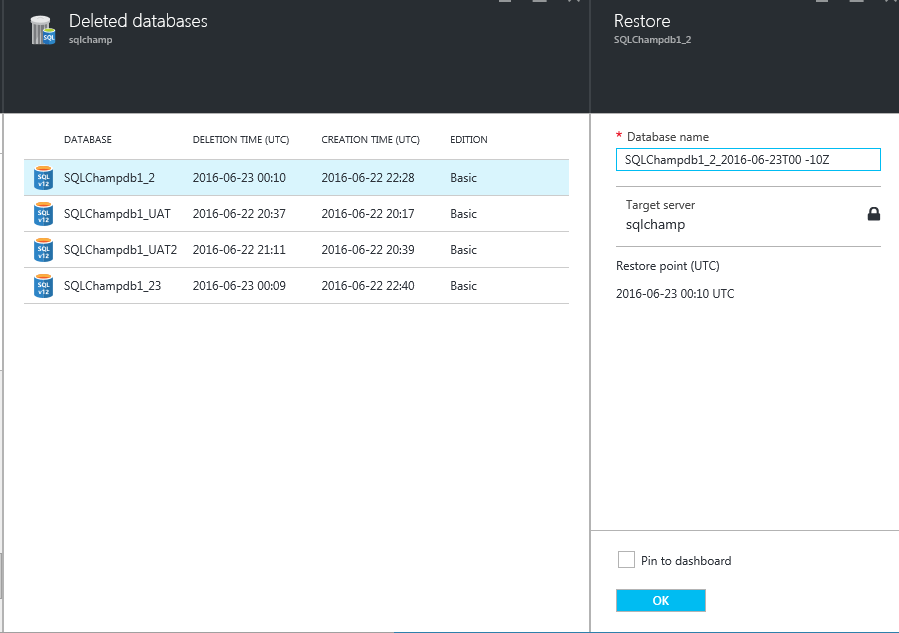Sort by the DATABASE column header
The image size is (899, 633).
tap(88, 139)
